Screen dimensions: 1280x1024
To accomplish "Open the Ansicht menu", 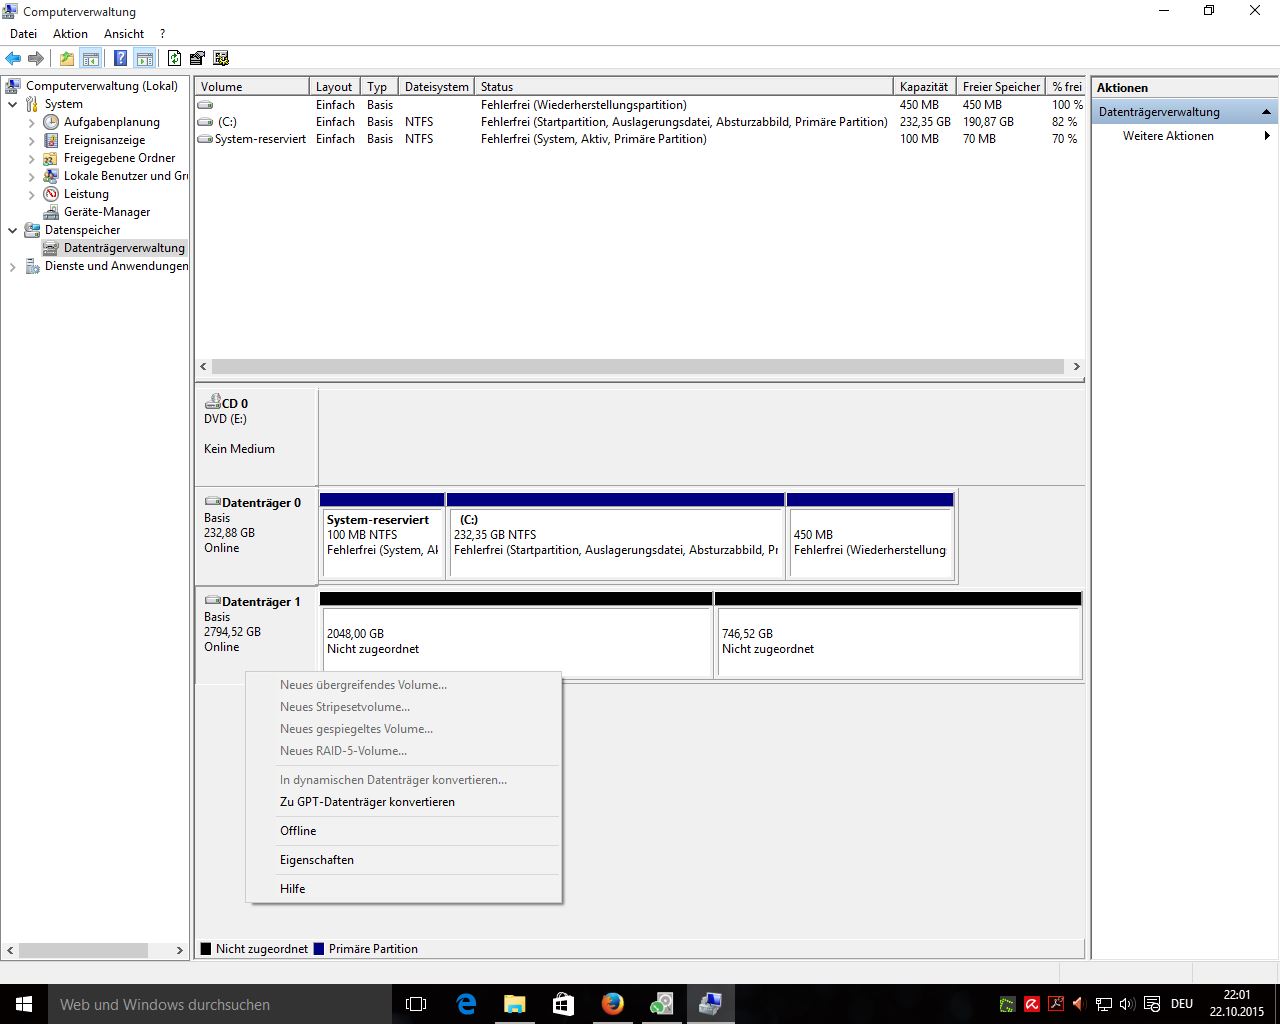I will tap(124, 33).
